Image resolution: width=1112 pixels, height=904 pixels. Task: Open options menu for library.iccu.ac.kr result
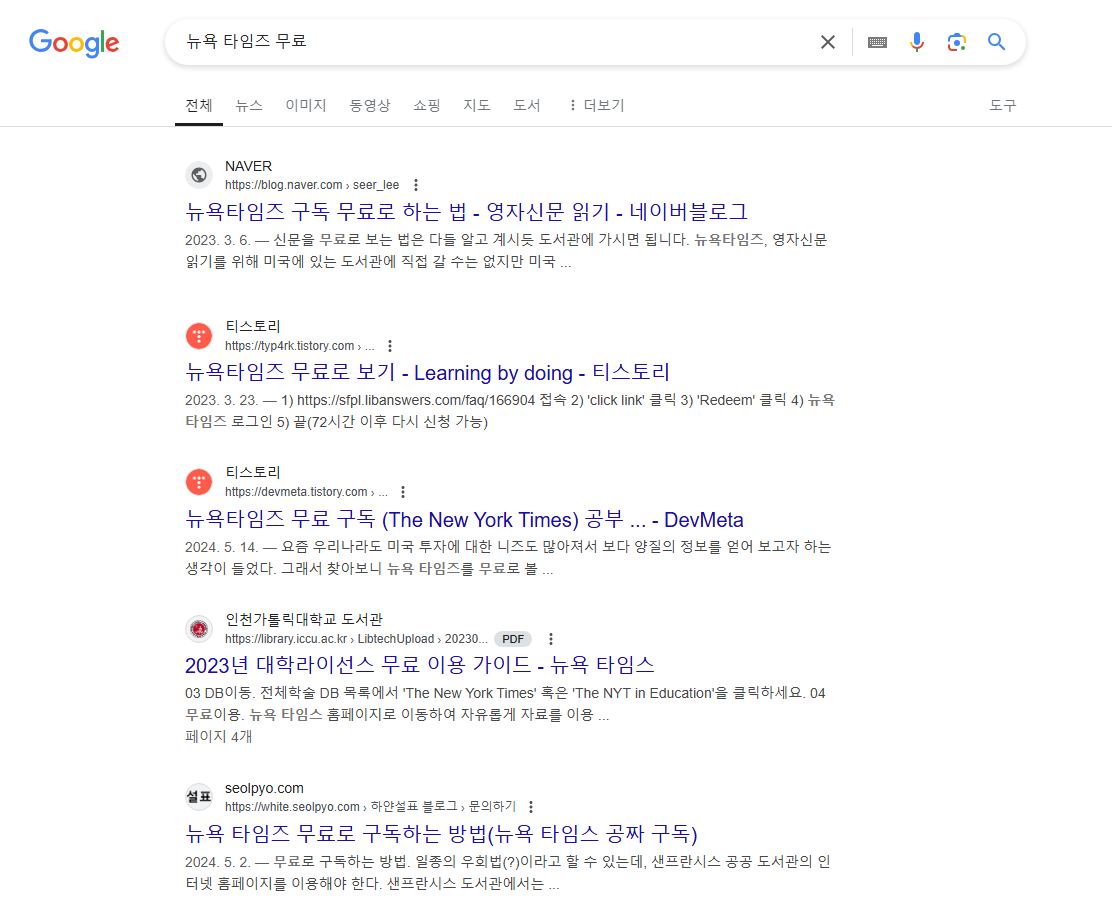pos(551,639)
